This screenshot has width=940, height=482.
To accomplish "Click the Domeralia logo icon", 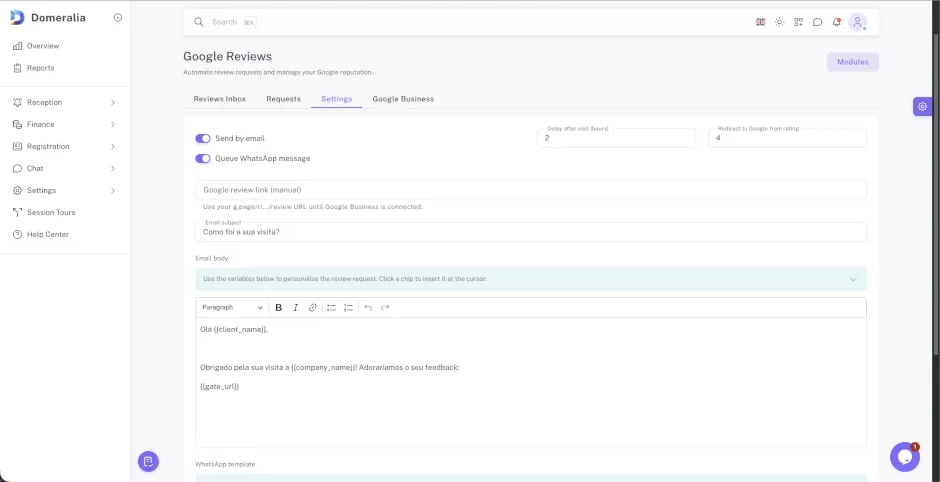I will coord(17,17).
